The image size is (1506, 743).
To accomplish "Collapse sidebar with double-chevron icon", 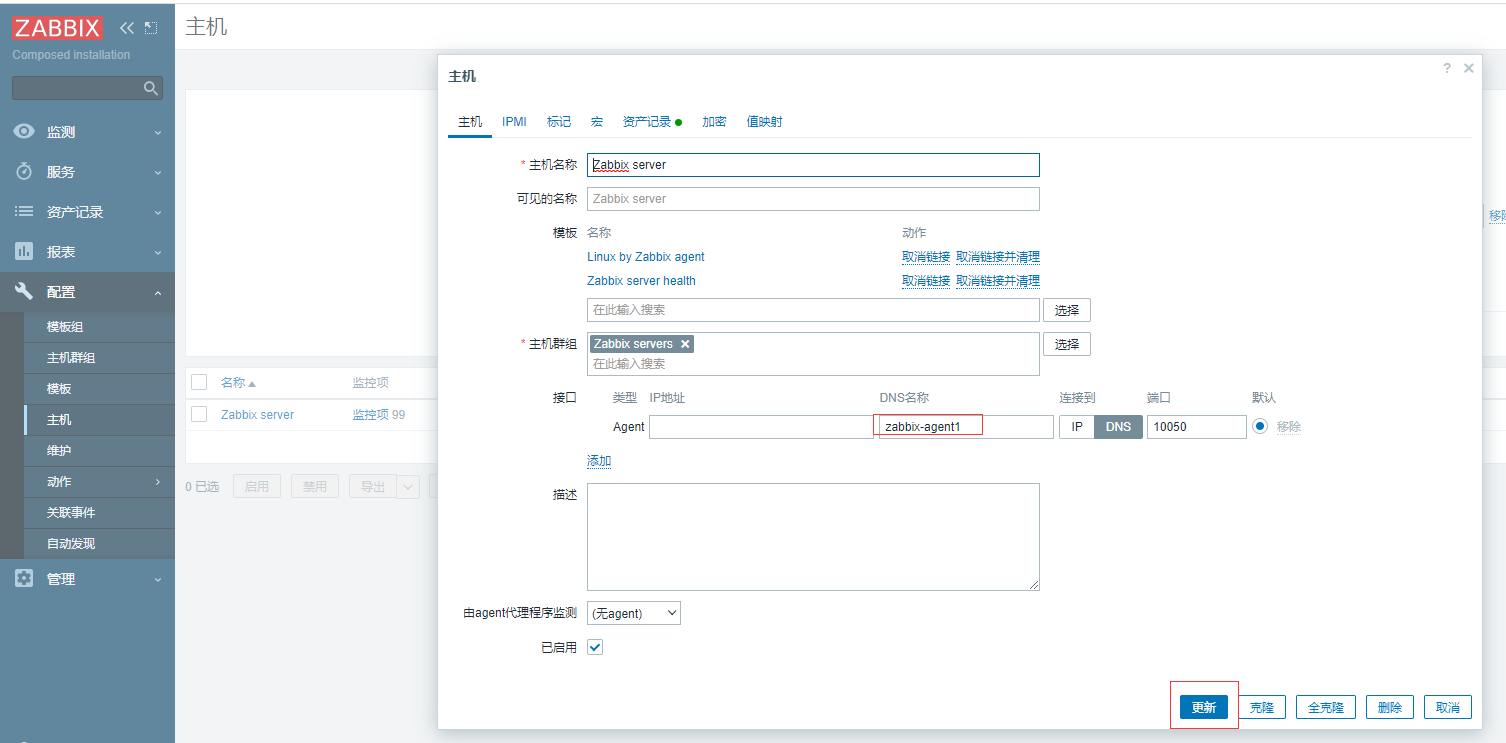I will pos(126,28).
